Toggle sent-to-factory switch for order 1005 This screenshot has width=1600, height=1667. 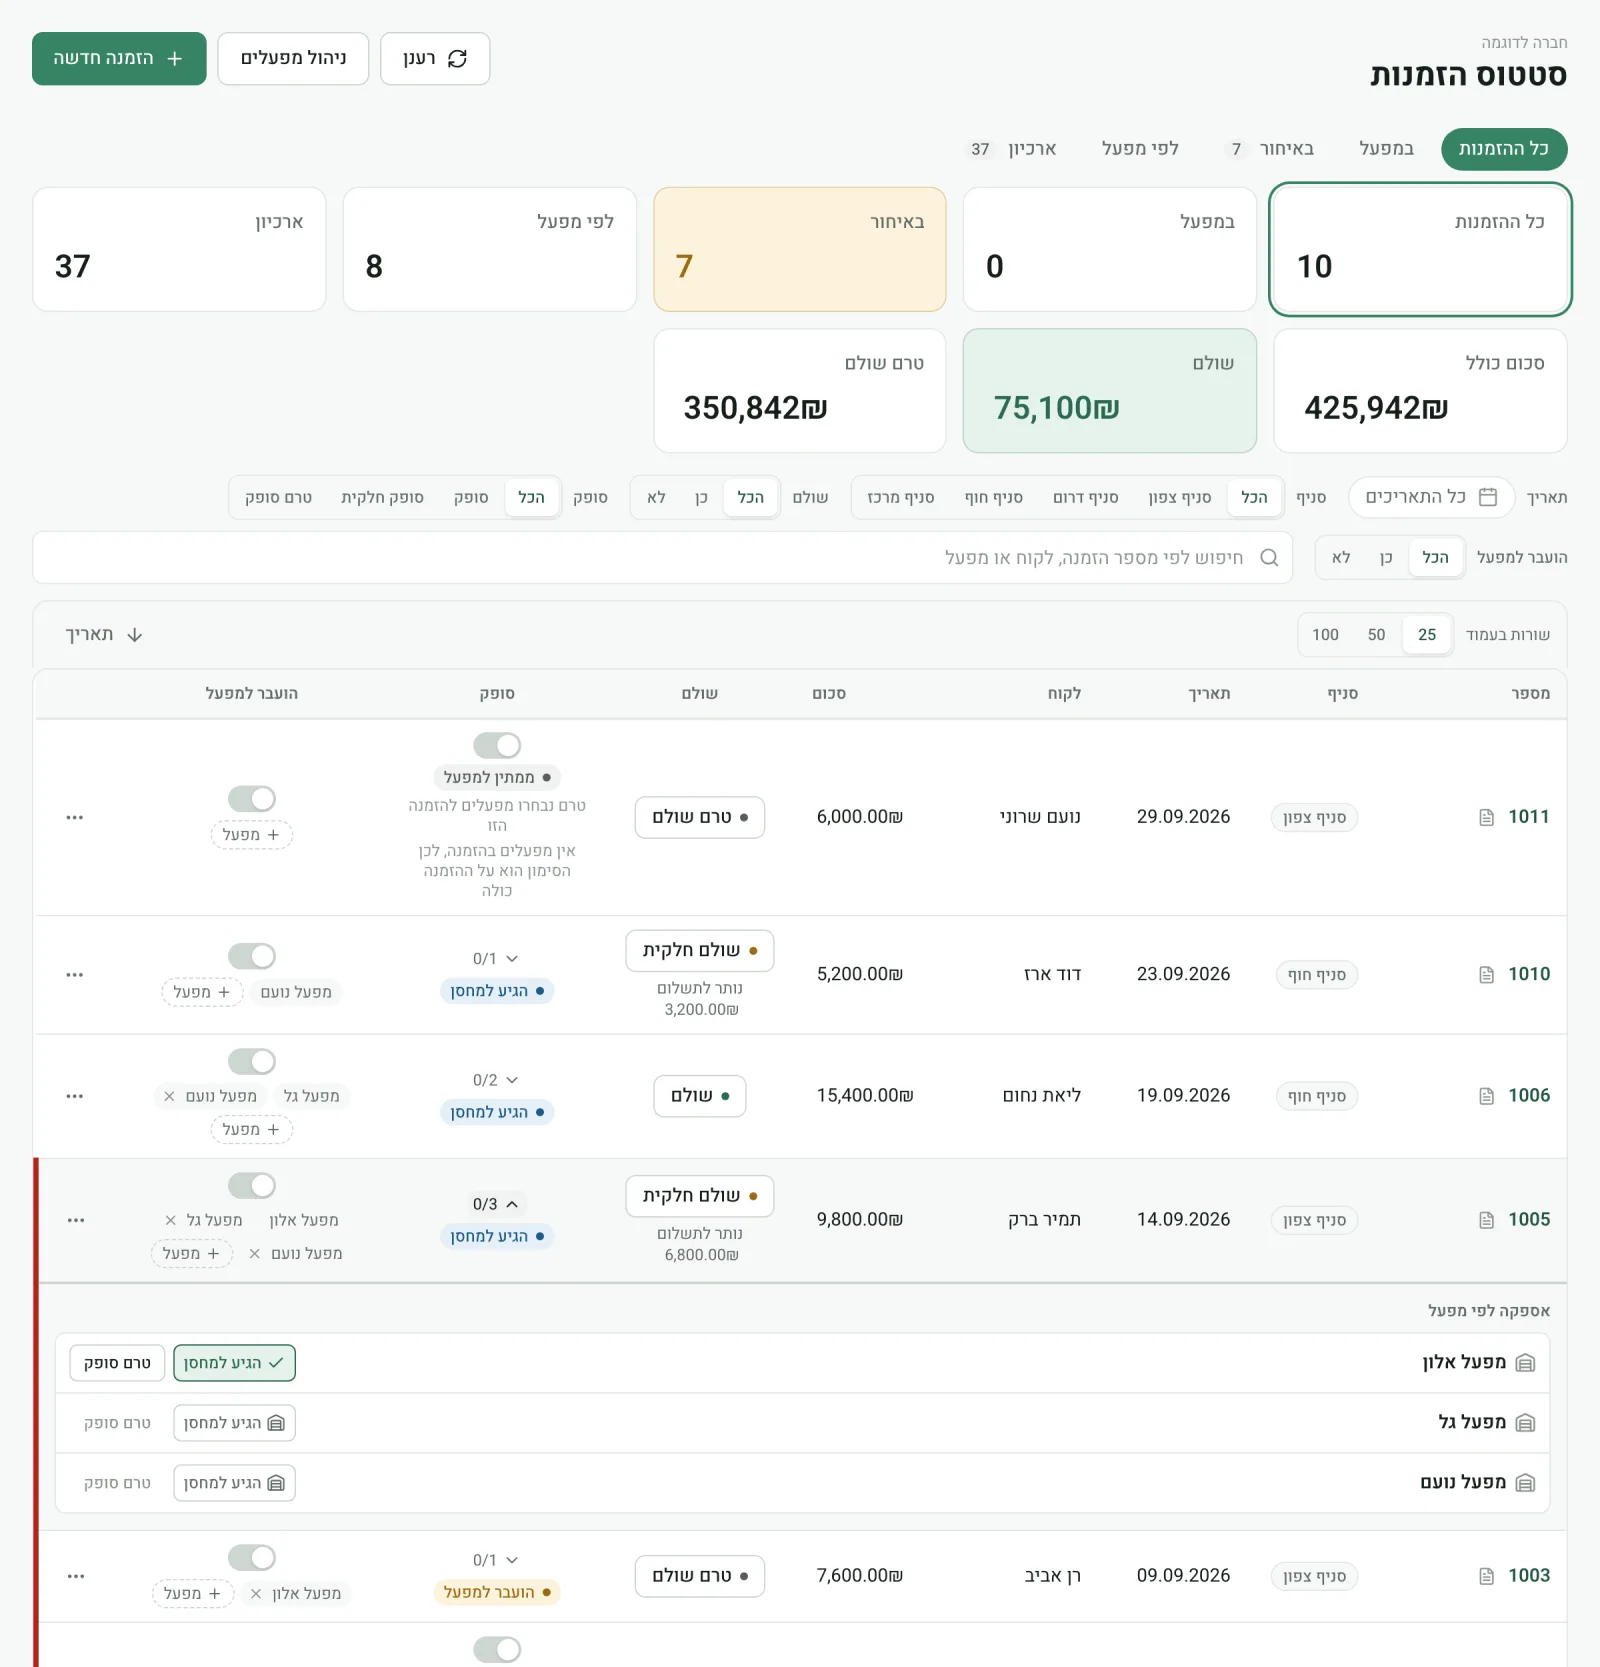[252, 1185]
